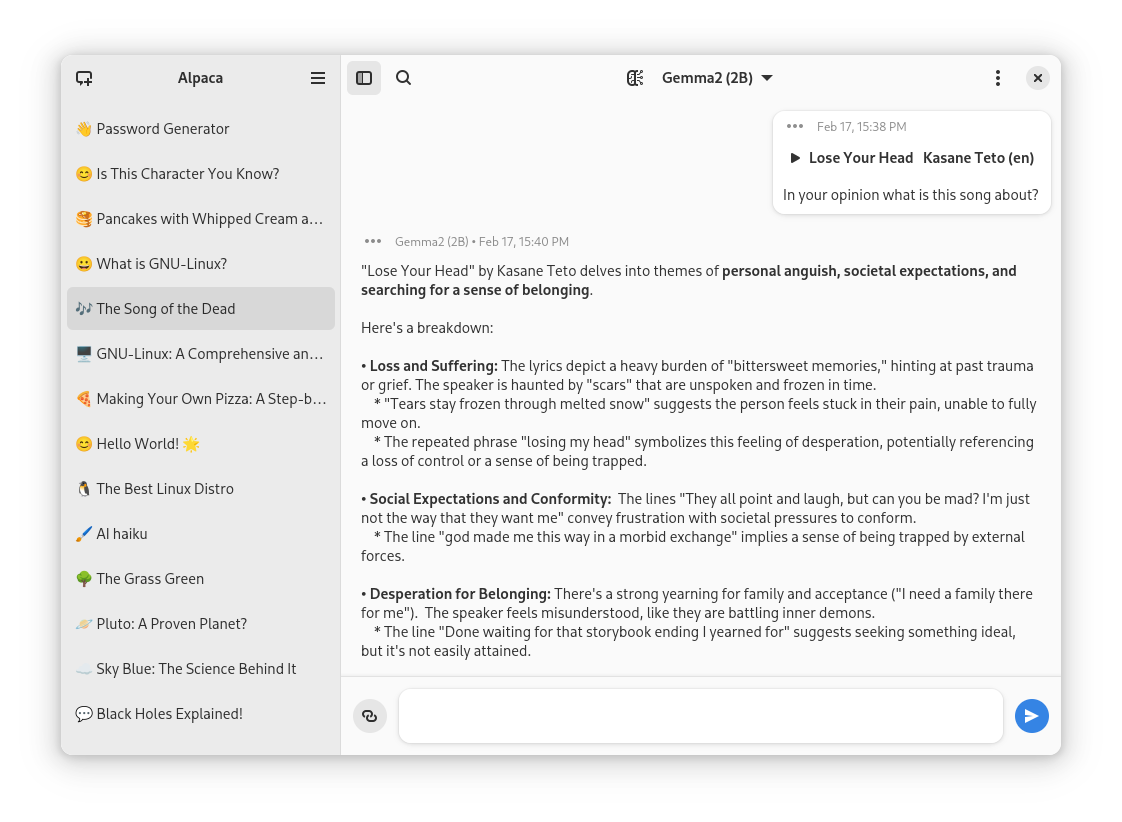
Task: Open the What is GNU-Linux? chat
Action: [201, 264]
